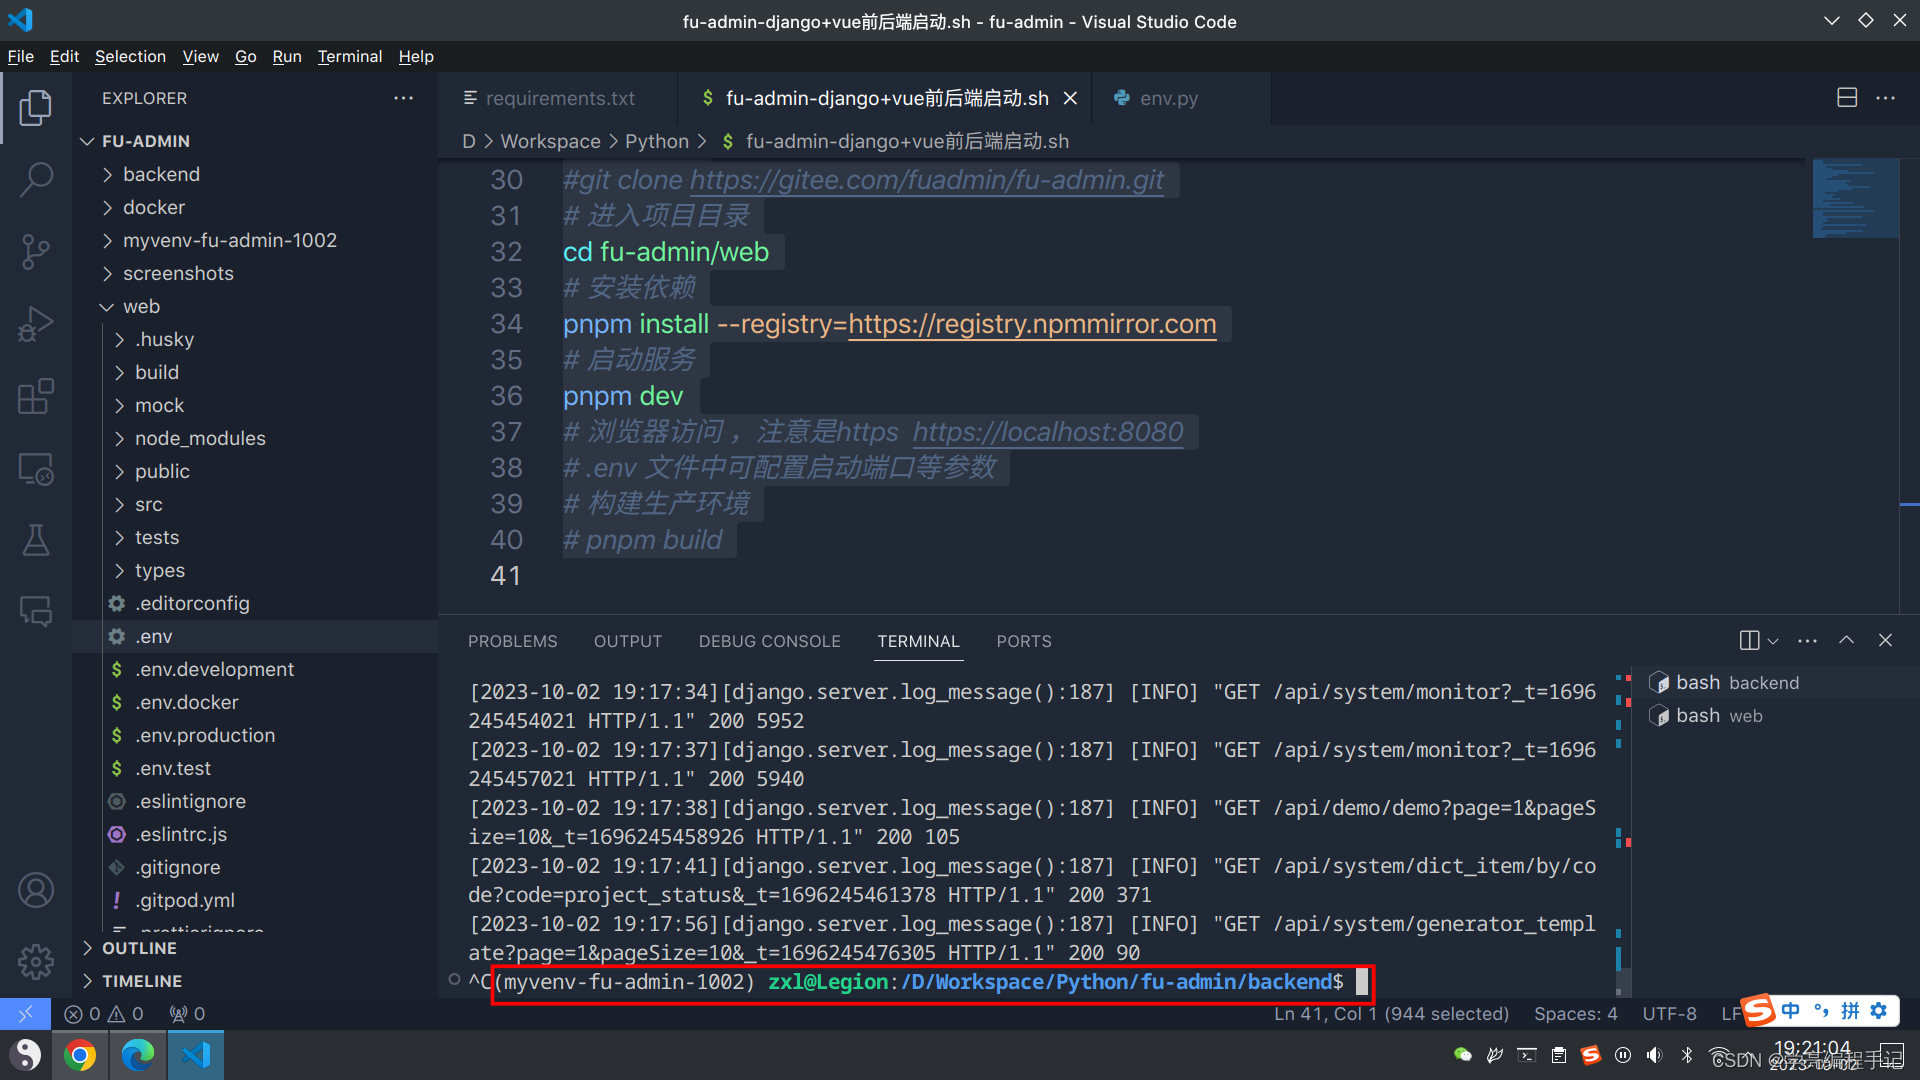Open the Source Control view
The height and width of the screenshot is (1080, 1920).
tap(37, 252)
